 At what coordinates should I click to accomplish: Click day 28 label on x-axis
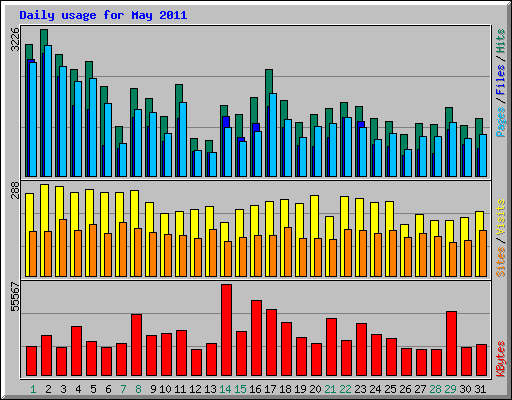click(435, 389)
